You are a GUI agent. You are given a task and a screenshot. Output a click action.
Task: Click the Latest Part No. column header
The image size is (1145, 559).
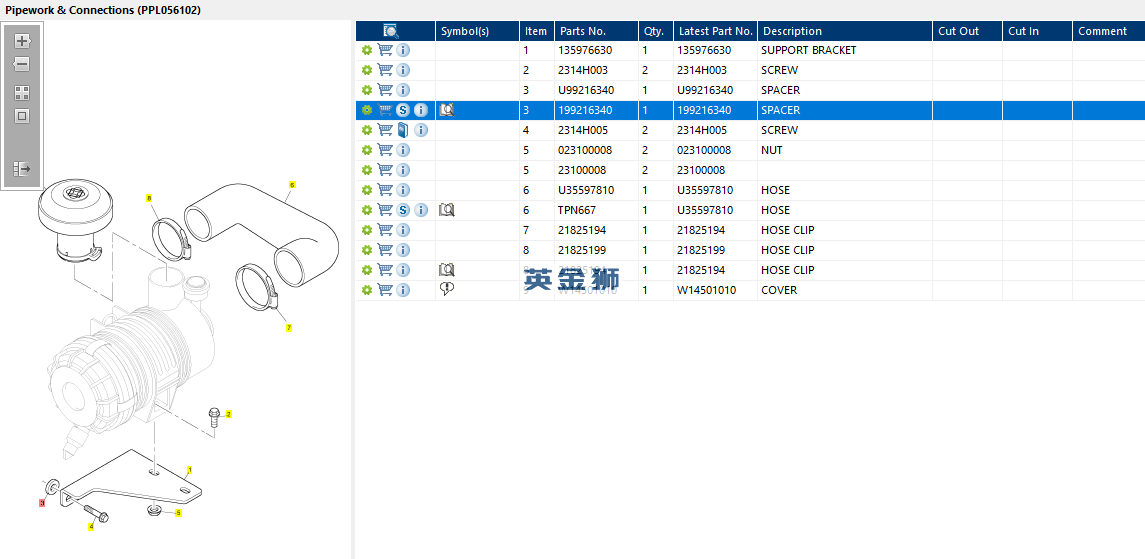click(x=716, y=31)
